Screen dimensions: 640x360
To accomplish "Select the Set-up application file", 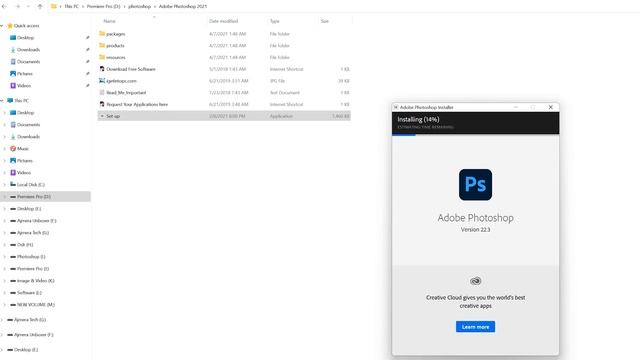I will coord(224,116).
